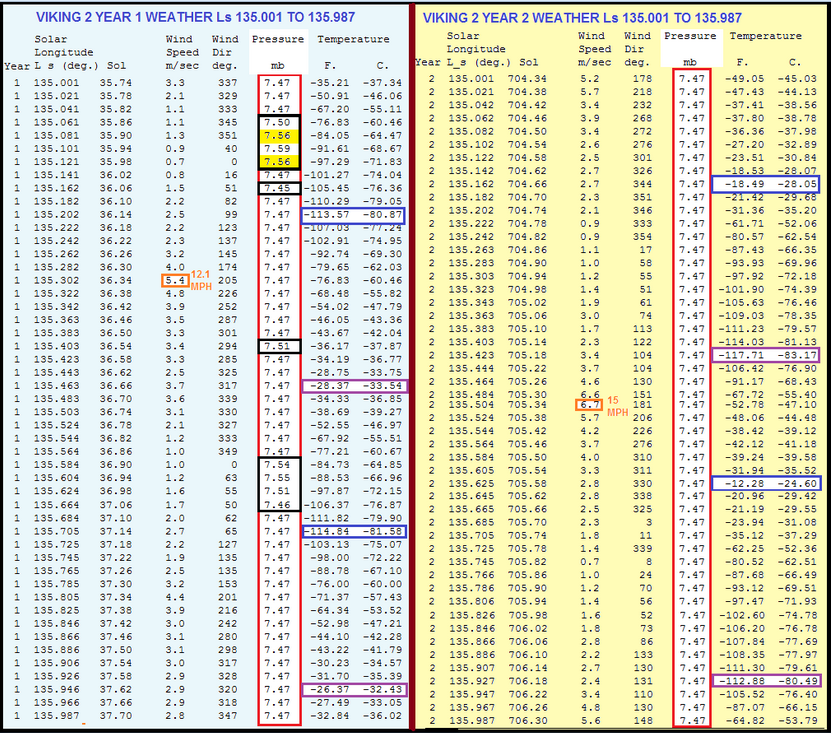Image resolution: width=831 pixels, height=733 pixels.
Task: Select Sol value 35.74
Action: tap(116, 83)
